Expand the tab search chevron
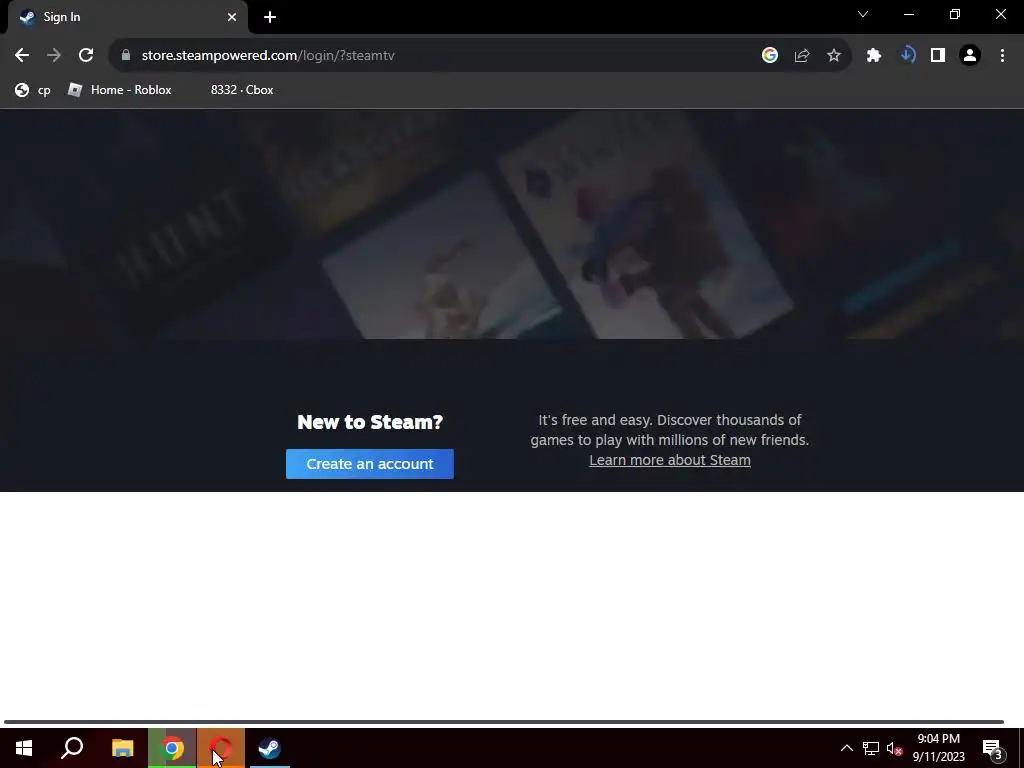Viewport: 1024px width, 768px height. tap(863, 14)
